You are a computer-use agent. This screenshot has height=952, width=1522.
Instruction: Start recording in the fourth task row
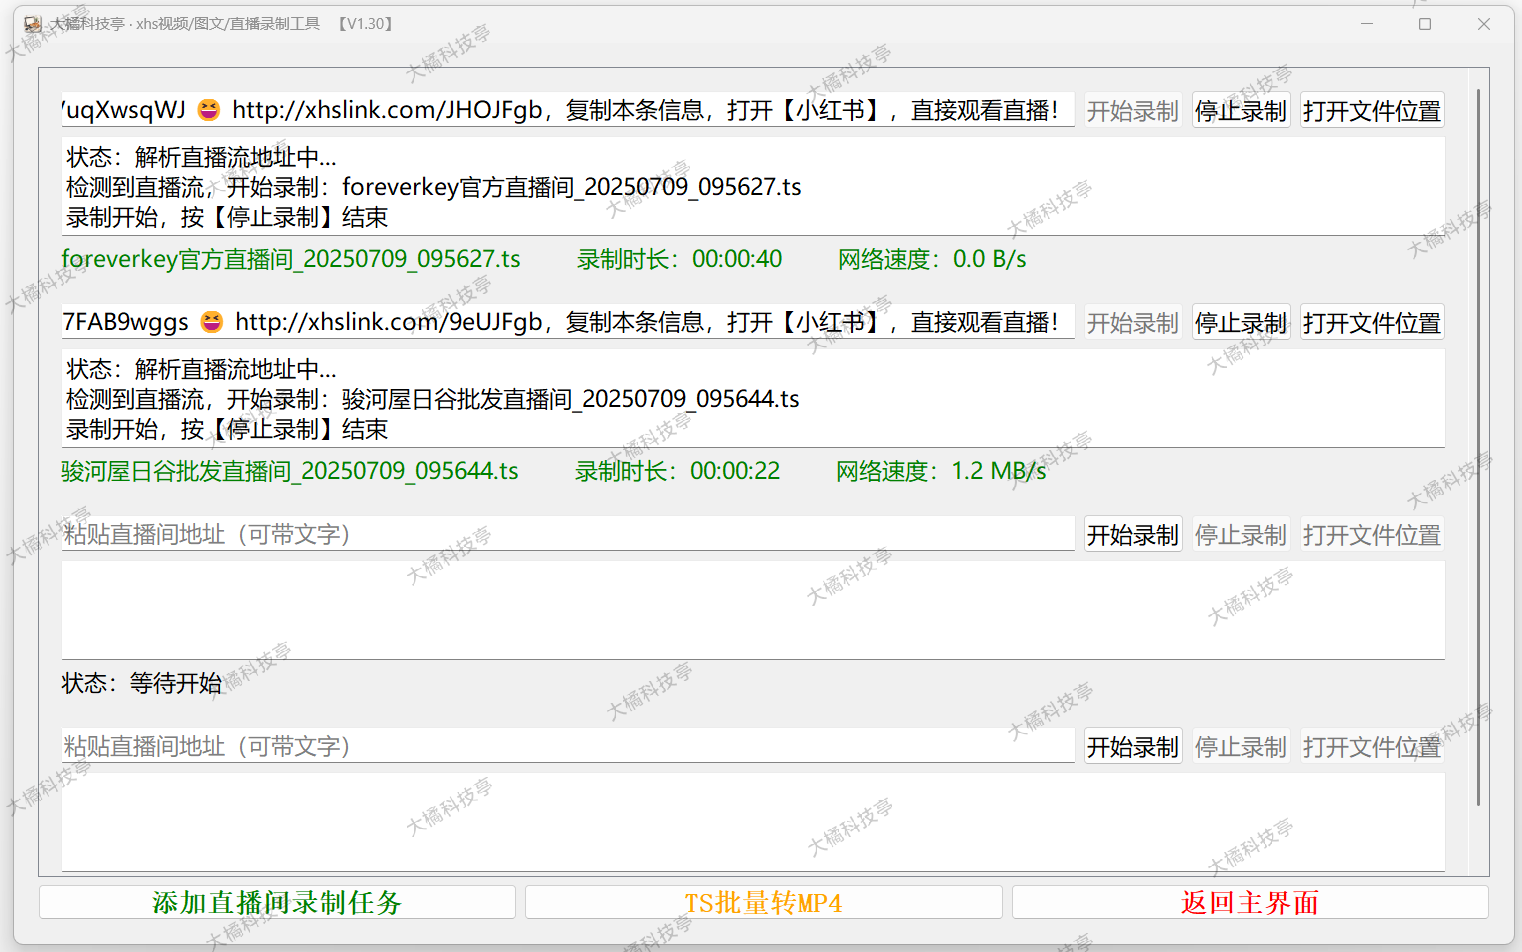(x=1133, y=747)
